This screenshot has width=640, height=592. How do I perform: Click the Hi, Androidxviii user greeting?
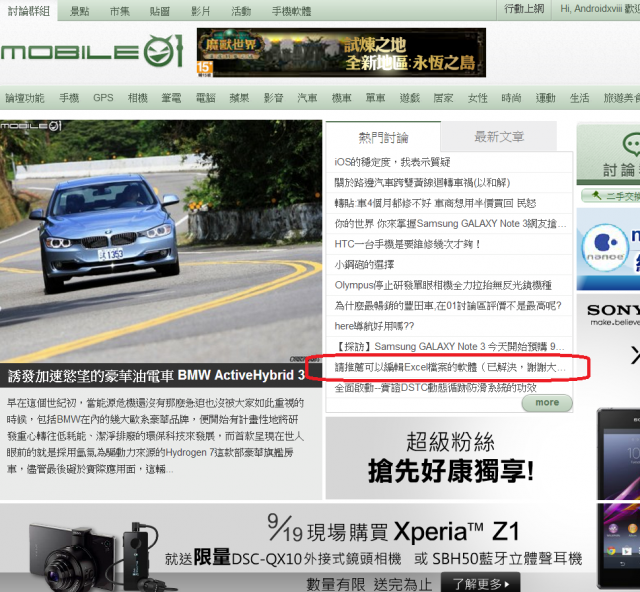point(598,9)
